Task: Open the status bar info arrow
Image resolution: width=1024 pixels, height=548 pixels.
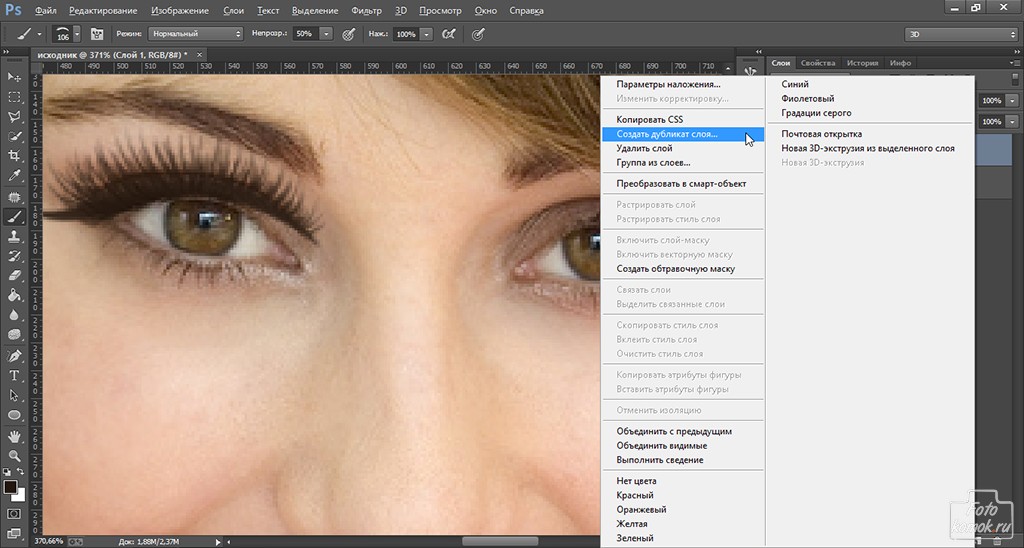Action: tap(218, 541)
